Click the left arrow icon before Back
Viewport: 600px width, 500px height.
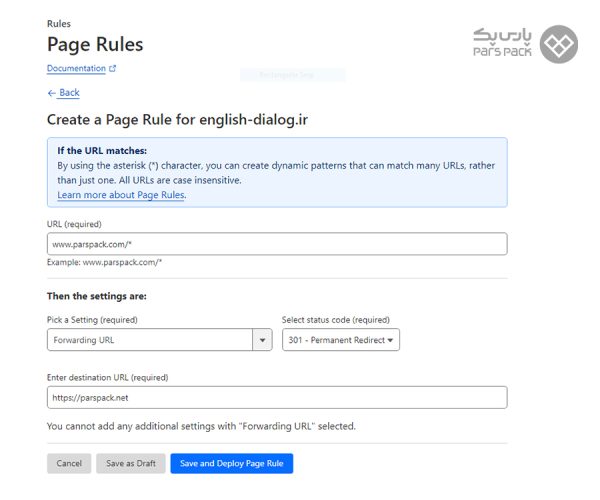[x=51, y=93]
